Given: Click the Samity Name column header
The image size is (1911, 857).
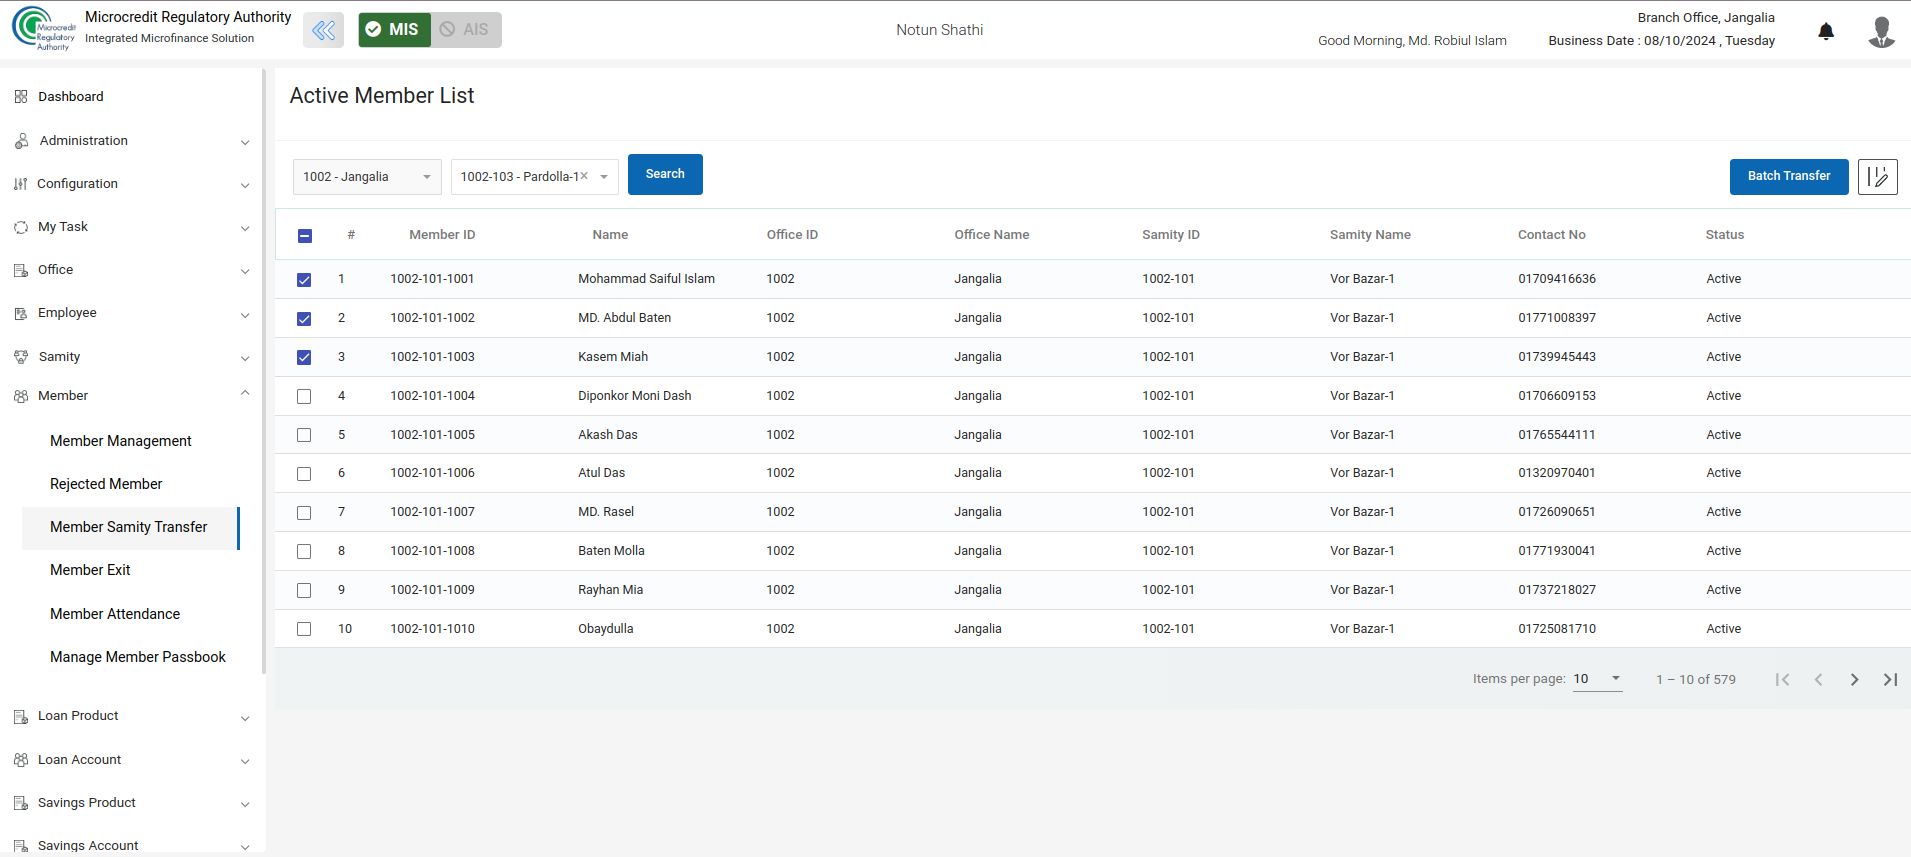Looking at the screenshot, I should (x=1370, y=235).
